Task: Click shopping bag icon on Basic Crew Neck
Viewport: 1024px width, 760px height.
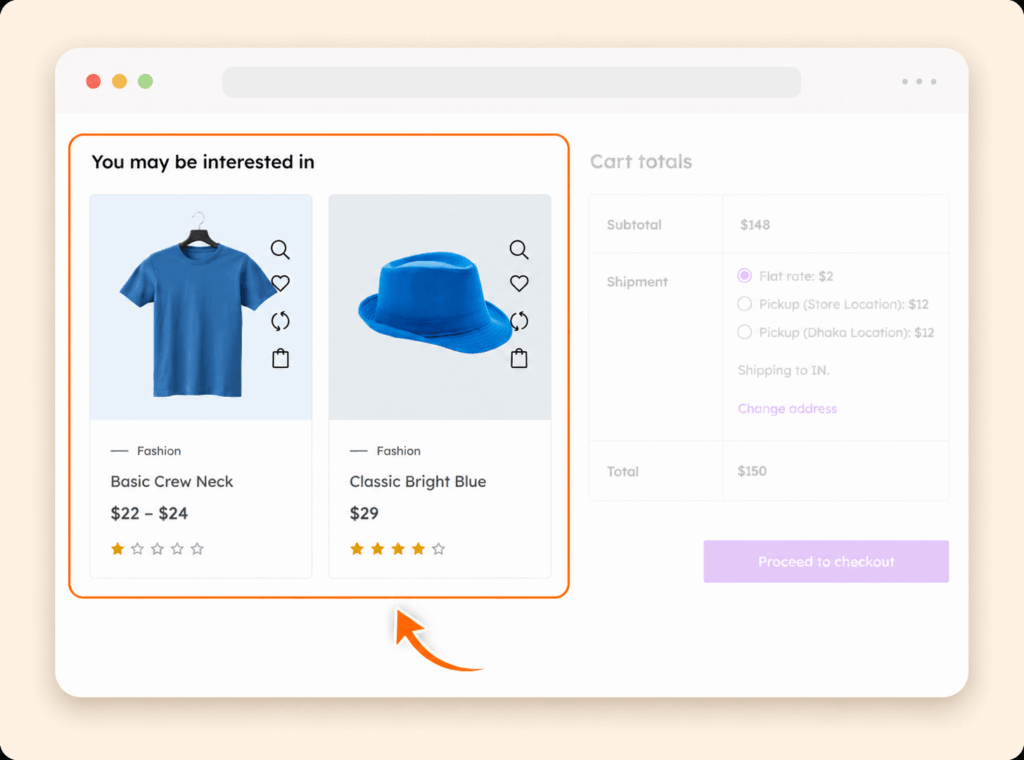Action: point(280,358)
